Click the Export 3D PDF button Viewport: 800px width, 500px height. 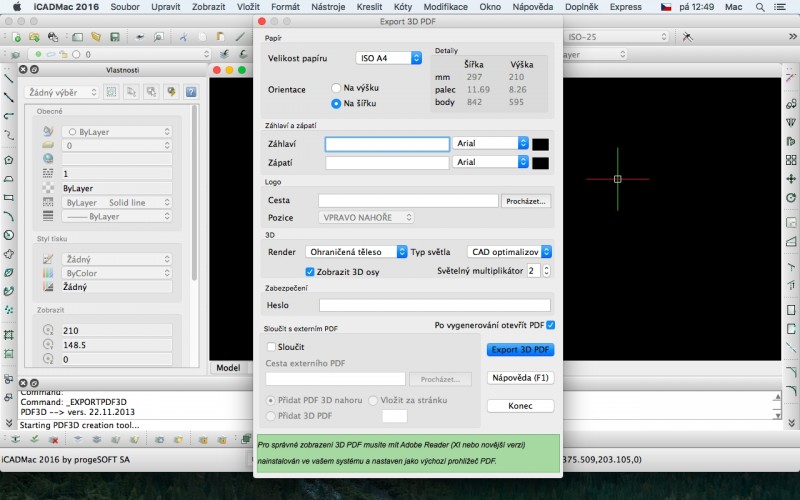point(520,349)
